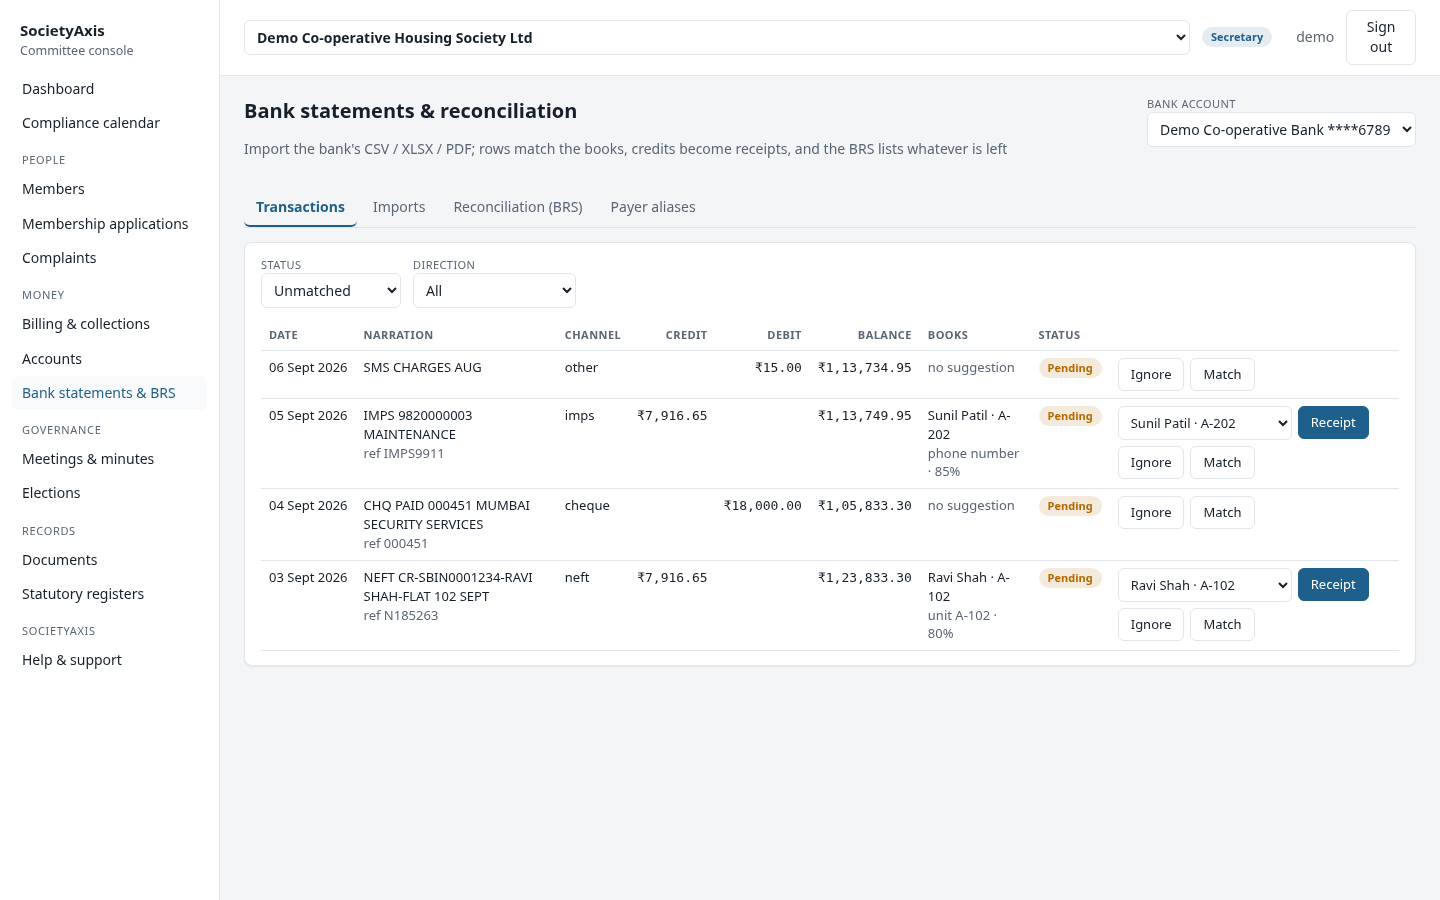Click the ref IMPS9911 reference text
The width and height of the screenshot is (1440, 900).
click(404, 454)
